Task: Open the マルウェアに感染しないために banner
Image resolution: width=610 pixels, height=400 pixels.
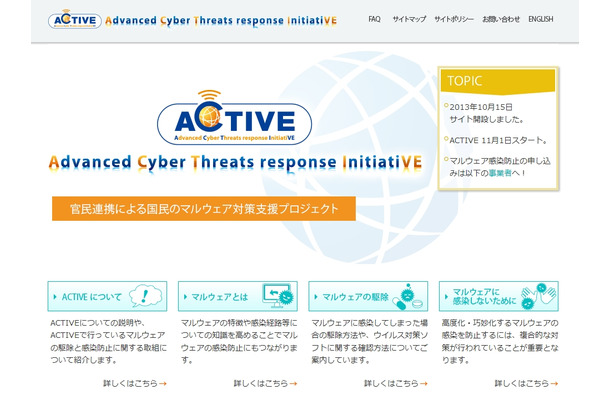Action: (499, 296)
